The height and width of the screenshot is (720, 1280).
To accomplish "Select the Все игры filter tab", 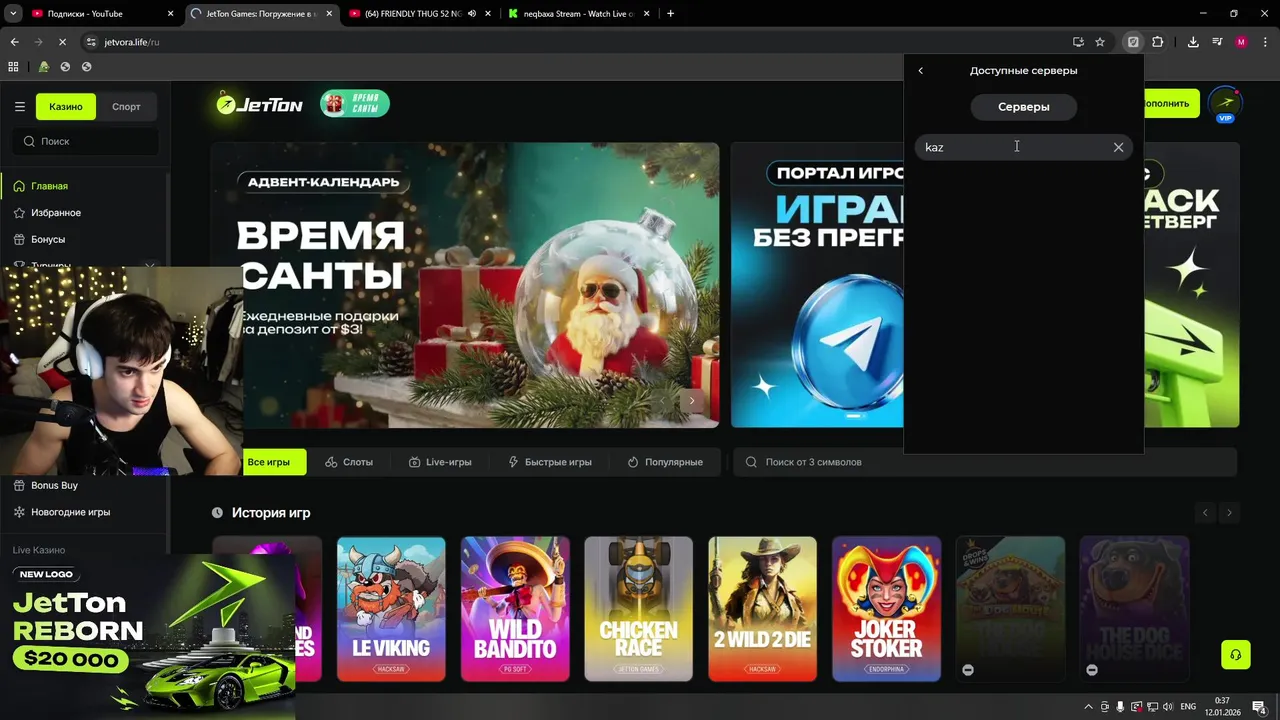I will pos(268,462).
